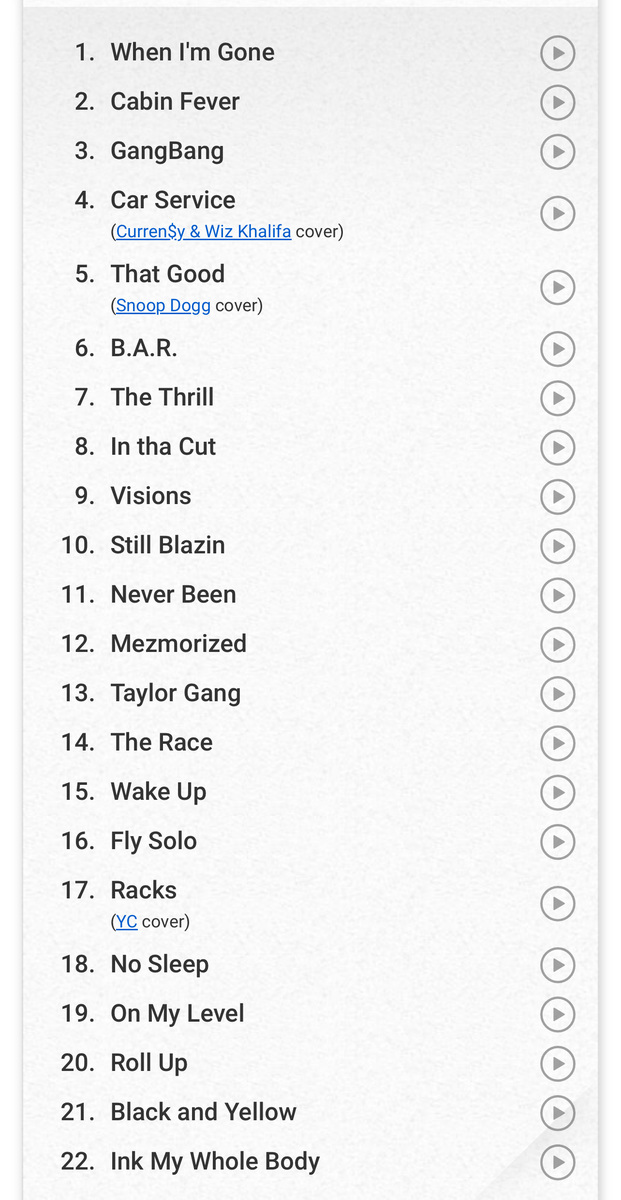Play the track Cabin Fever

pos(558,102)
